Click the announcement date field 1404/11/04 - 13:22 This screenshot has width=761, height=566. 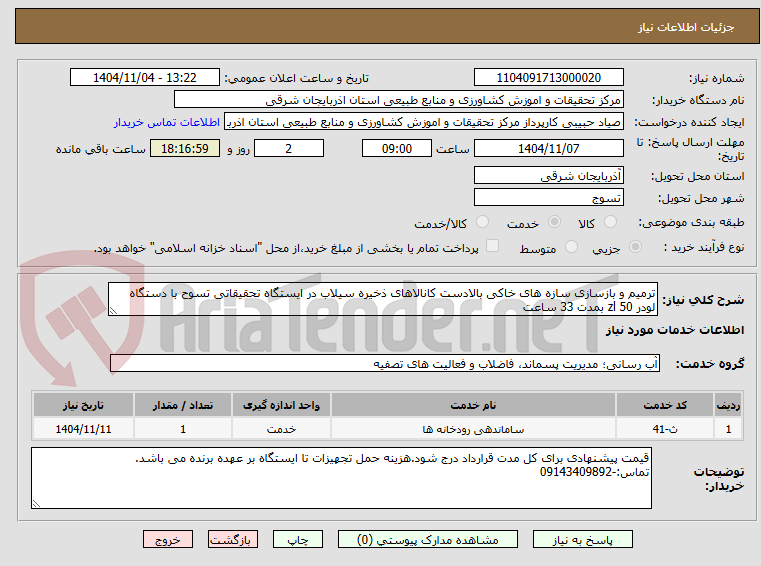145,78
